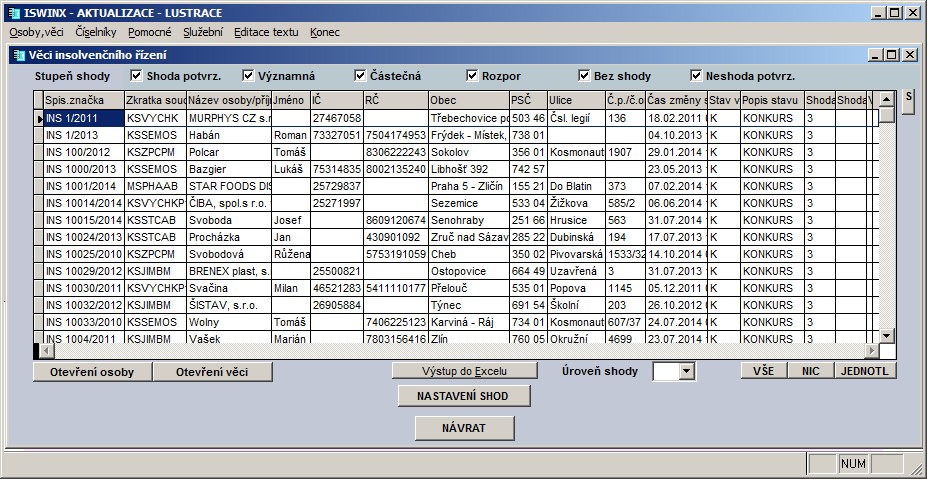This screenshot has width=927, height=479.
Task: Click the Popis stavu column header
Action: pyautogui.click(x=772, y=100)
